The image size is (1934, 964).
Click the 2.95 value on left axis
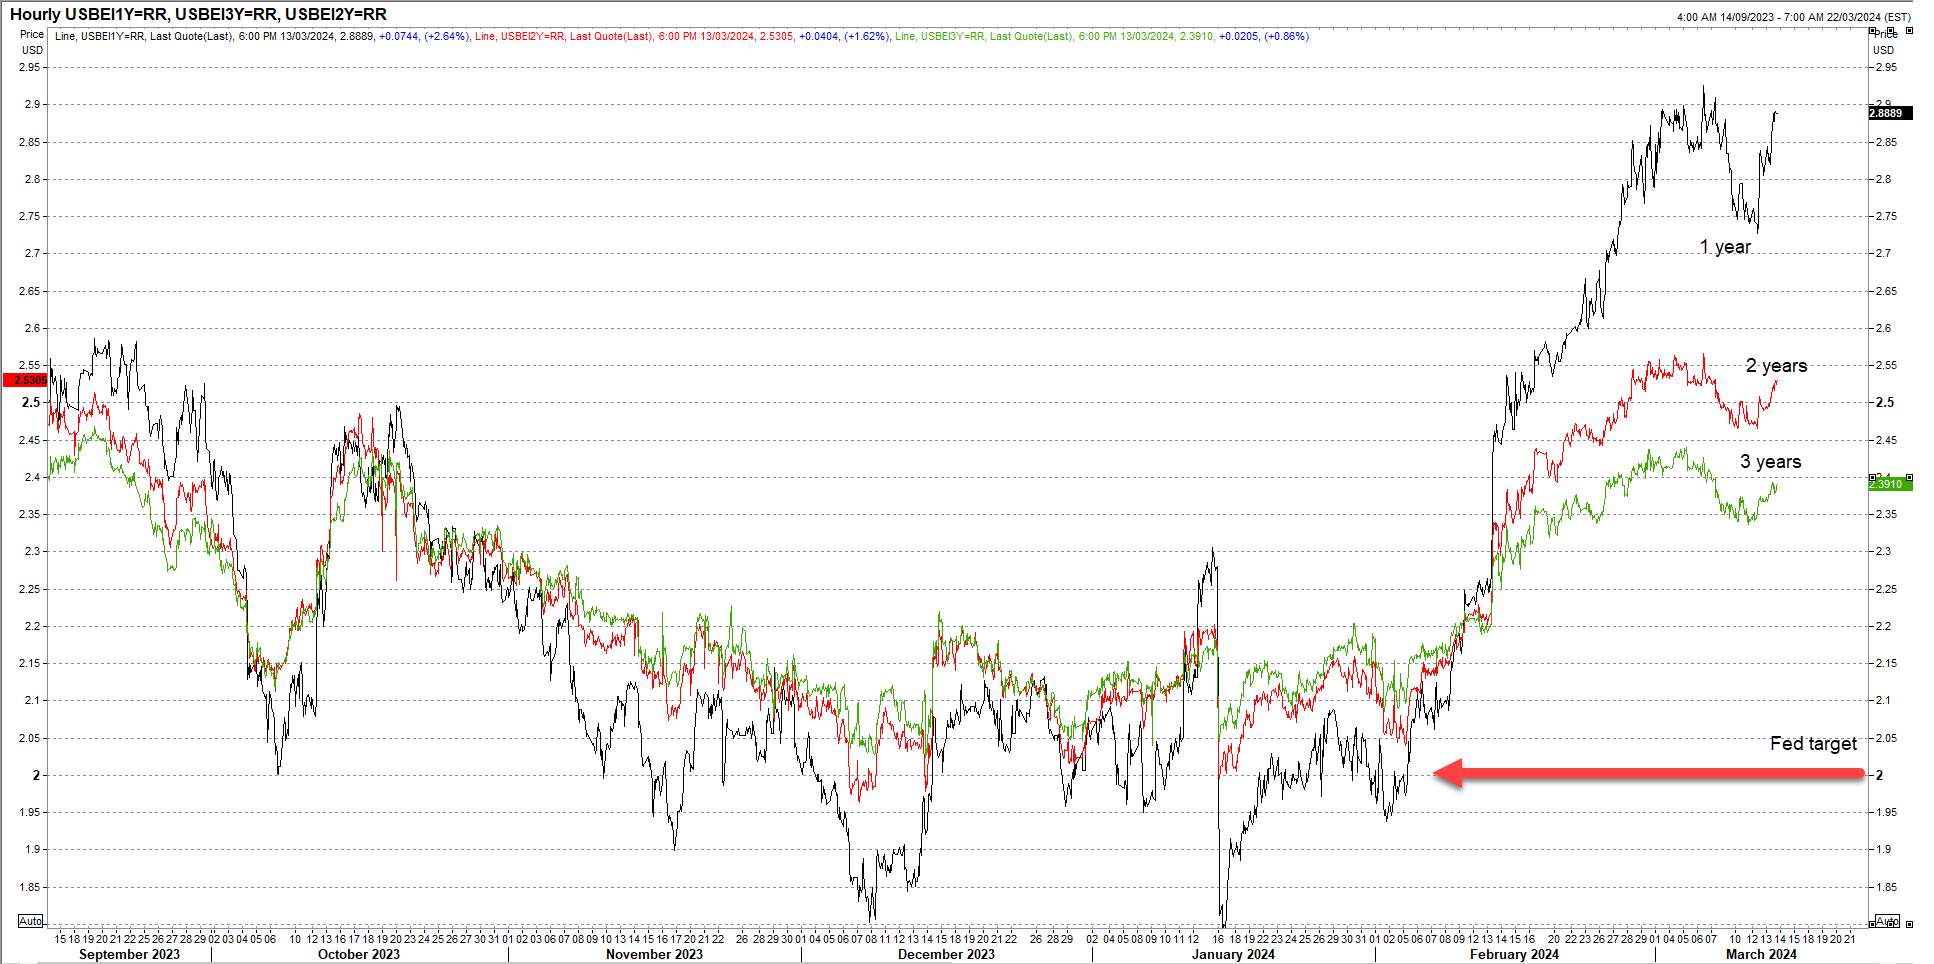30,67
